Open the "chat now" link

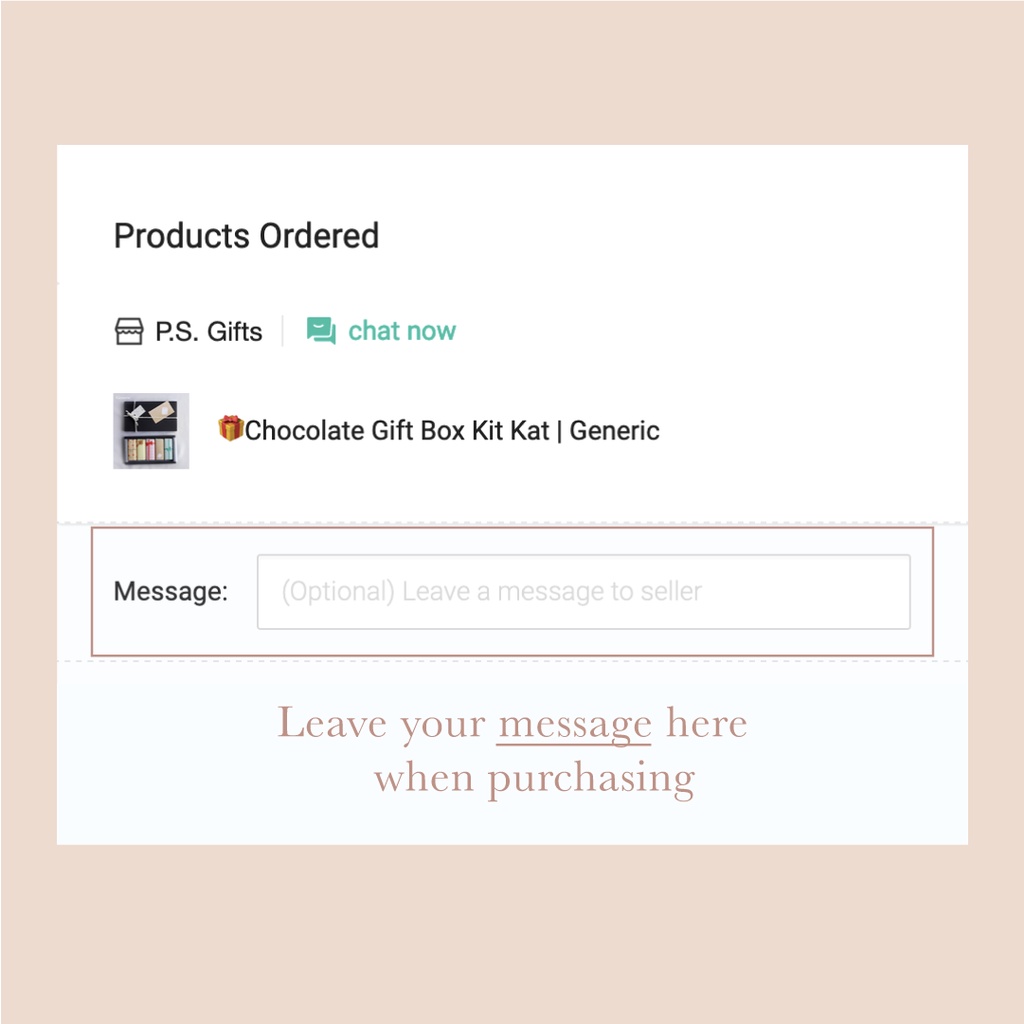tap(401, 331)
